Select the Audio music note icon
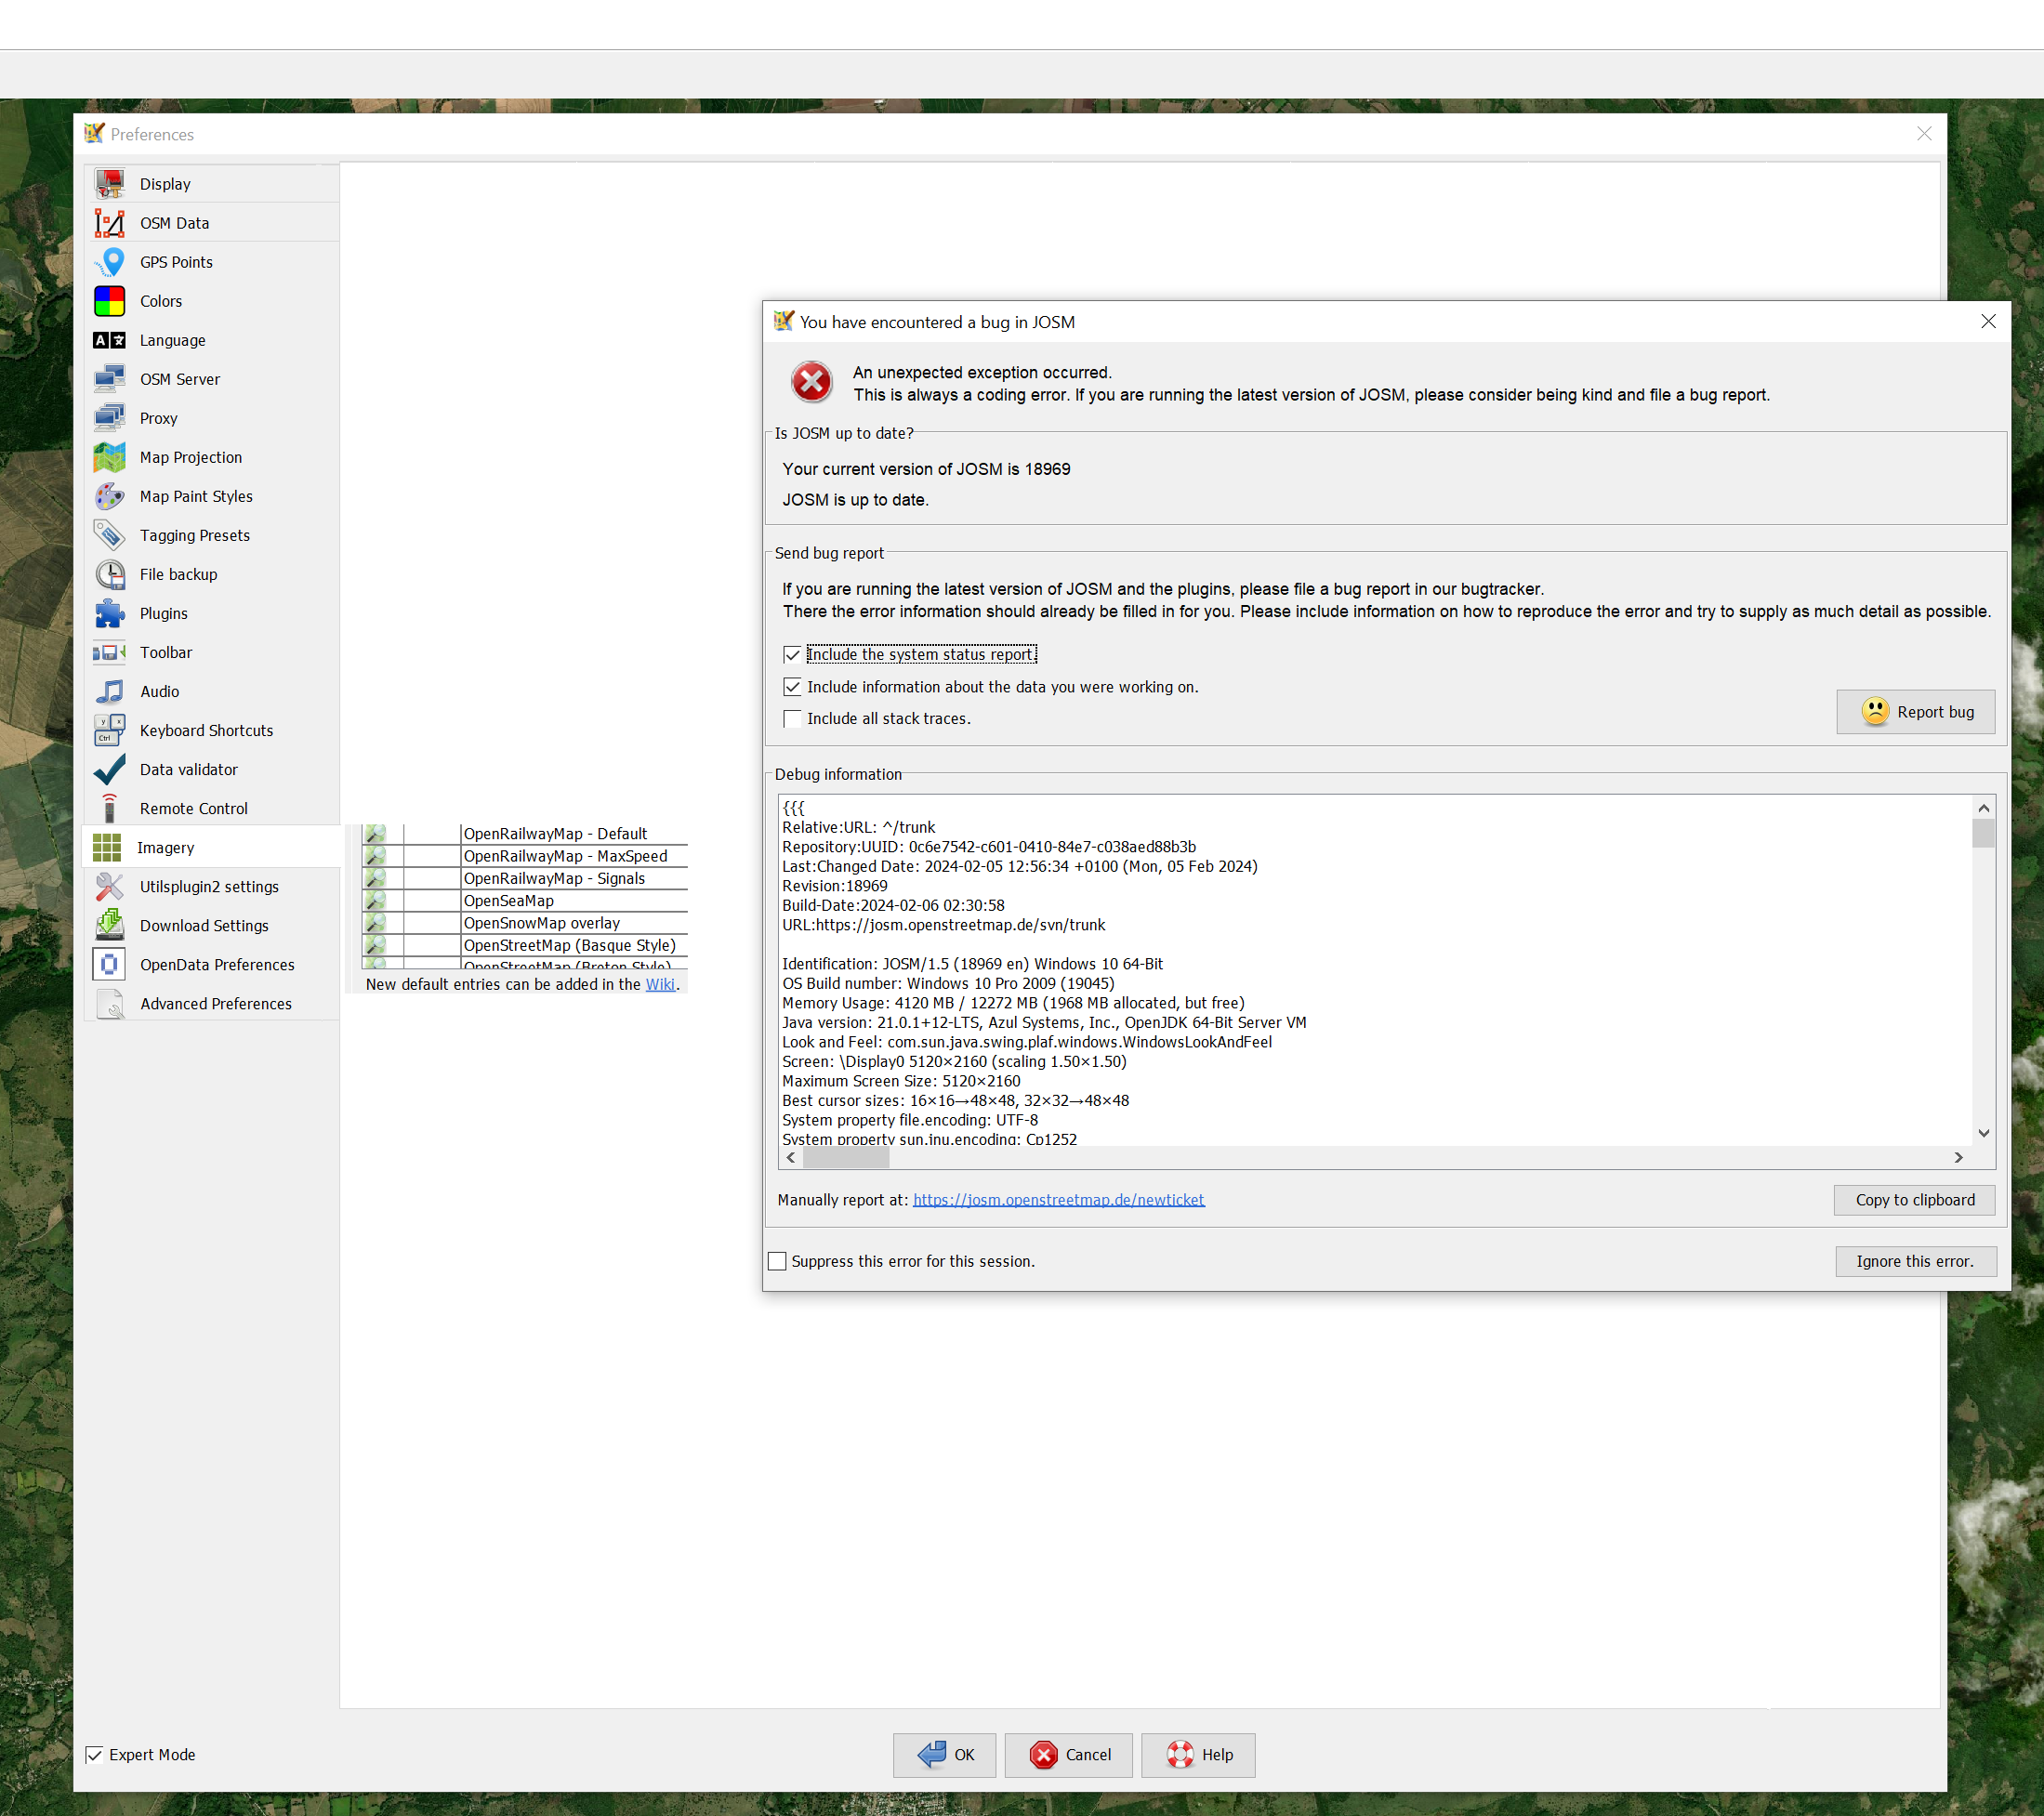The width and height of the screenshot is (2044, 1816). click(x=109, y=691)
